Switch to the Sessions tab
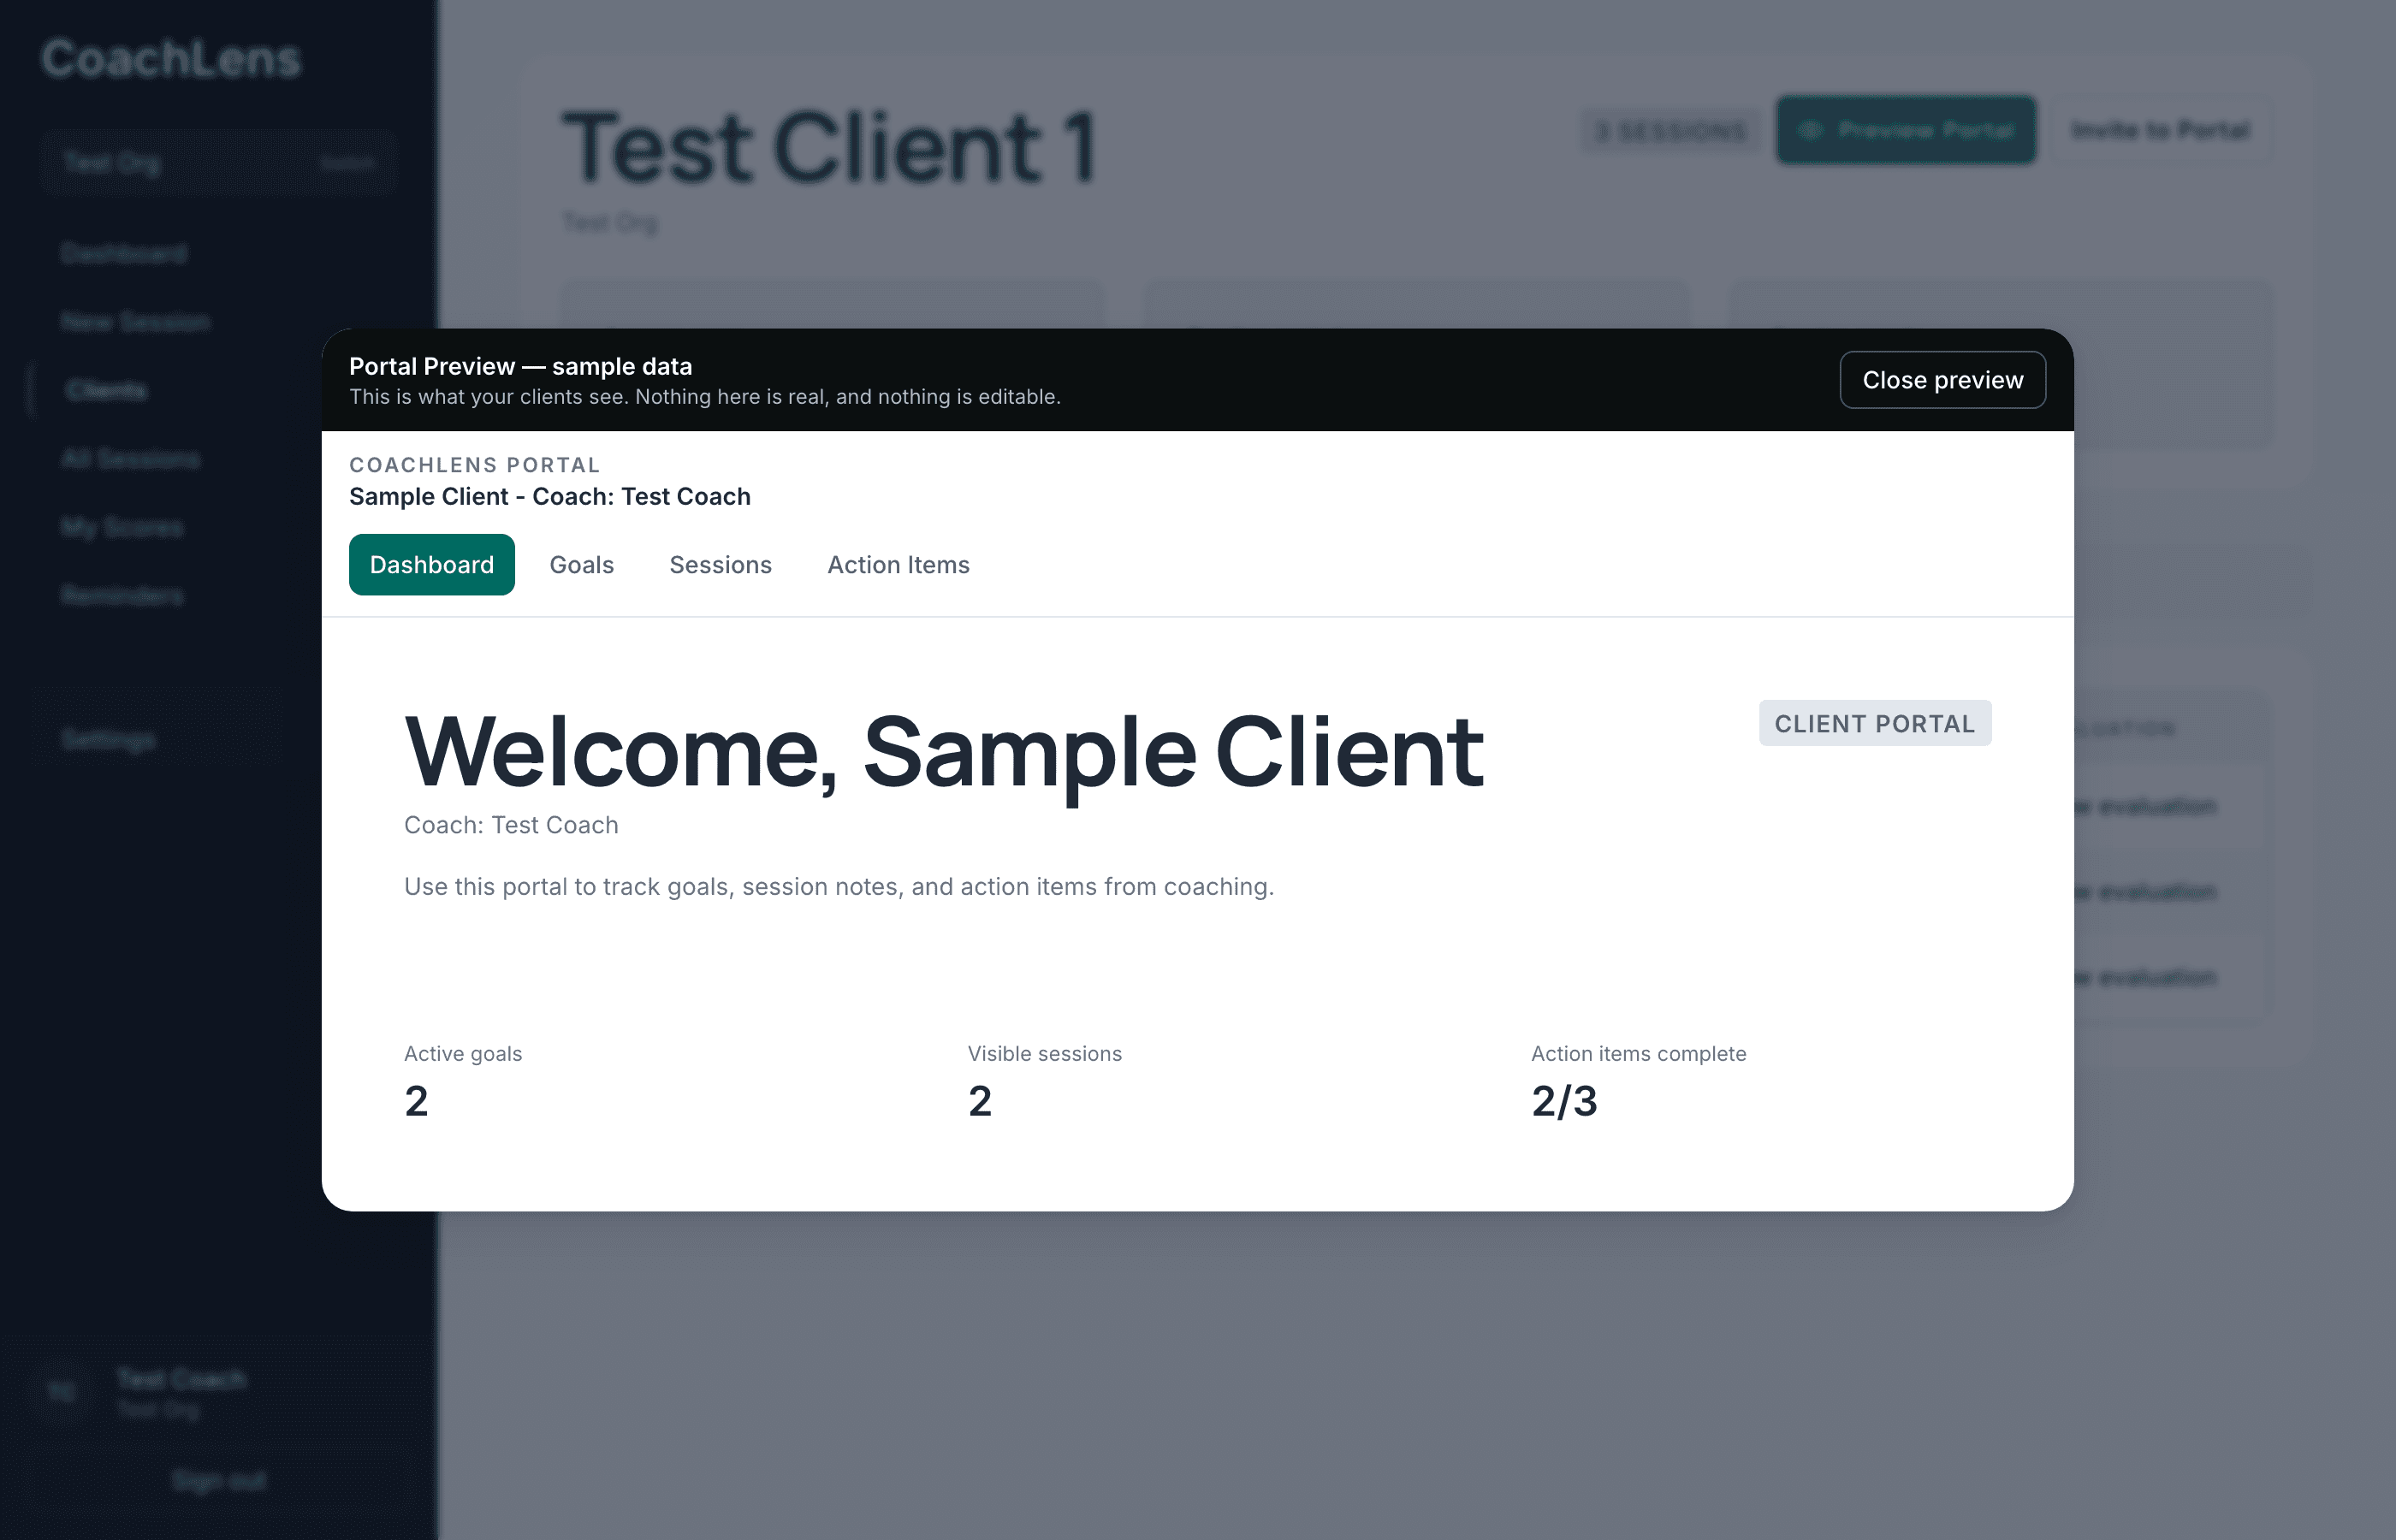The width and height of the screenshot is (2396, 1540). [720, 565]
